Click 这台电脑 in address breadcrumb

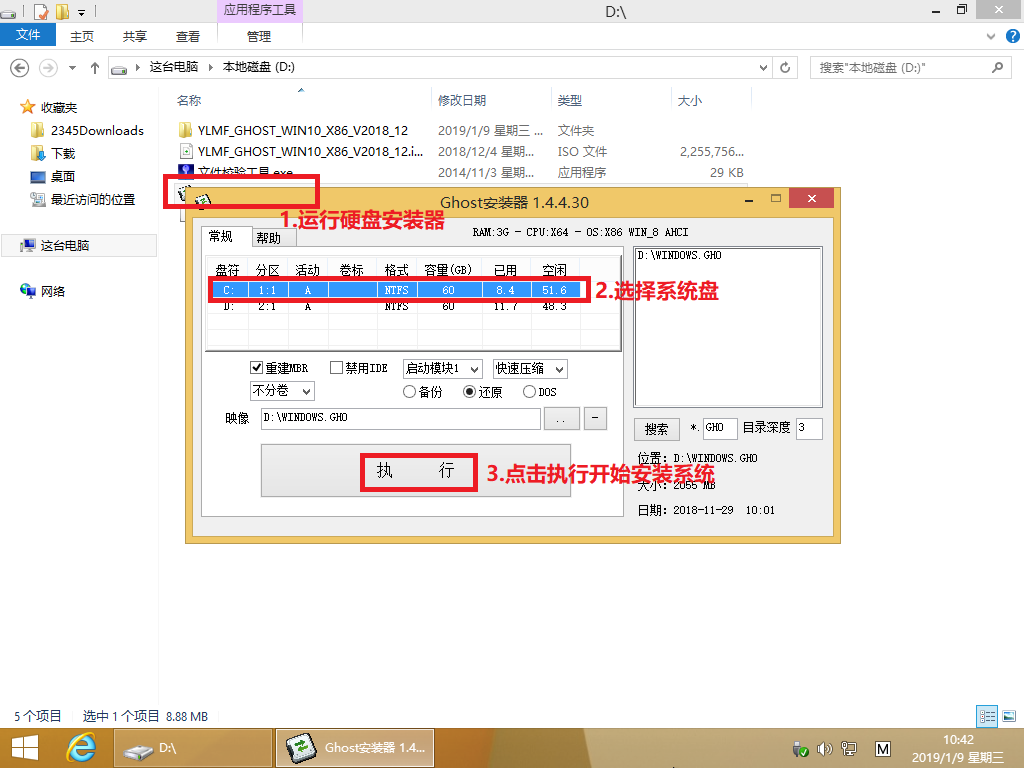tap(174, 67)
